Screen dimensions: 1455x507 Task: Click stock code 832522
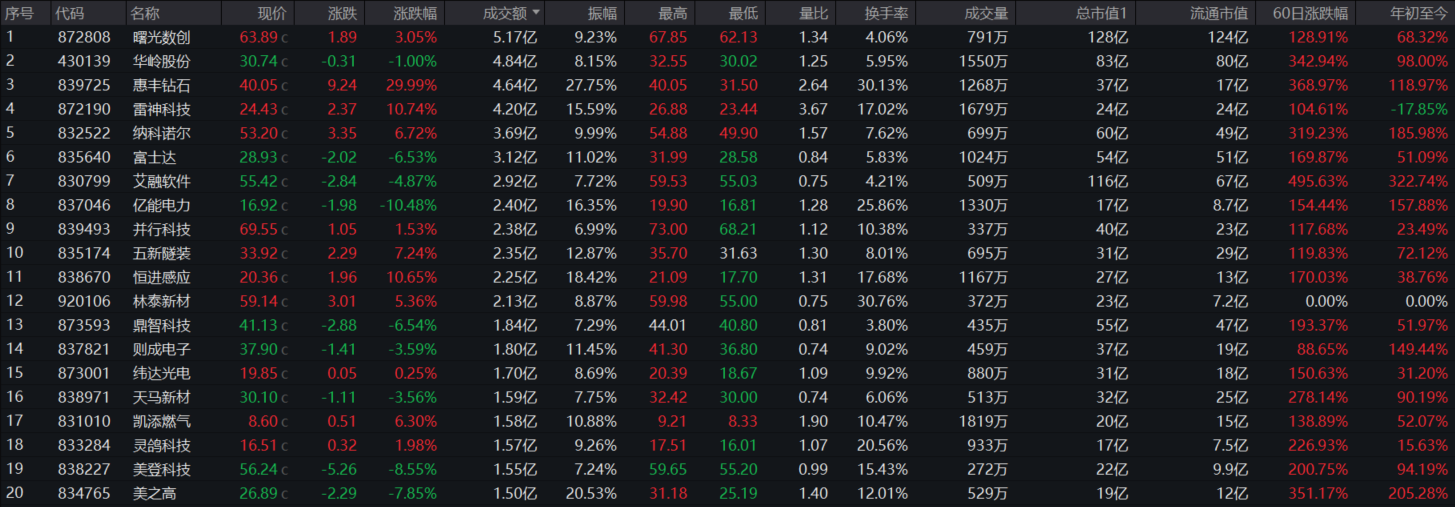[83, 133]
